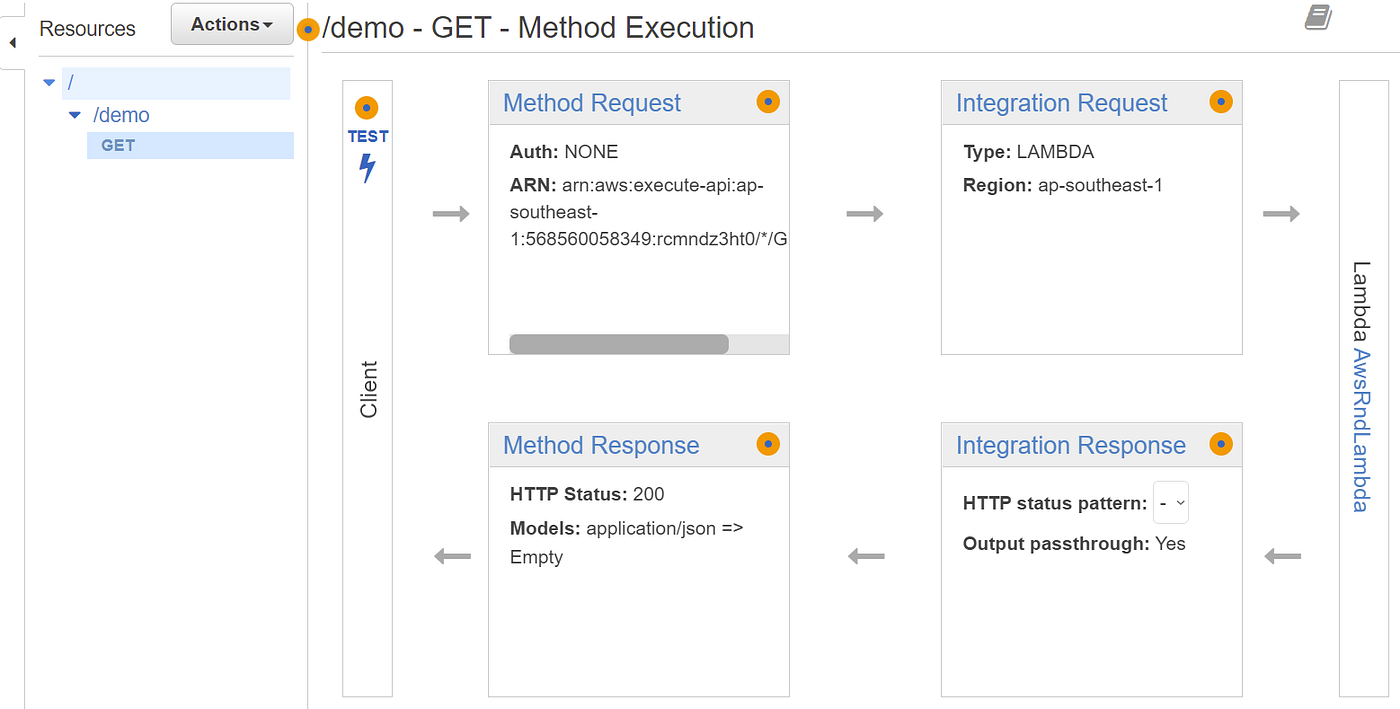Click the Method Request horizontal scrollbar

point(619,344)
